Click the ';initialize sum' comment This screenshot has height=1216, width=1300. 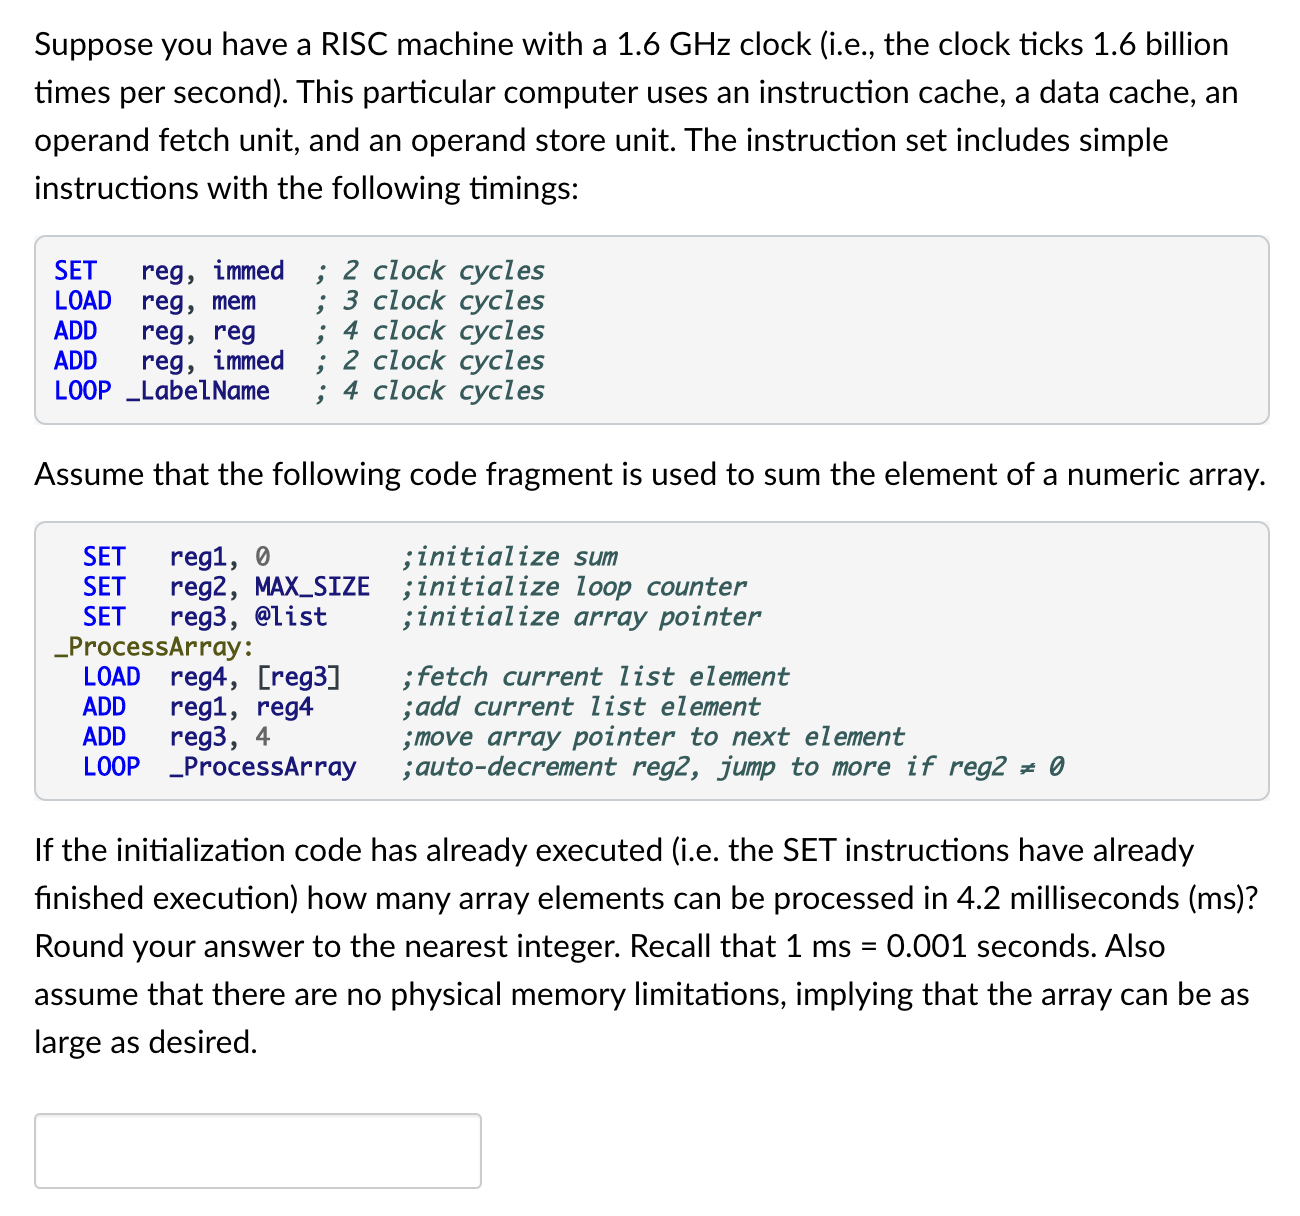click(510, 557)
